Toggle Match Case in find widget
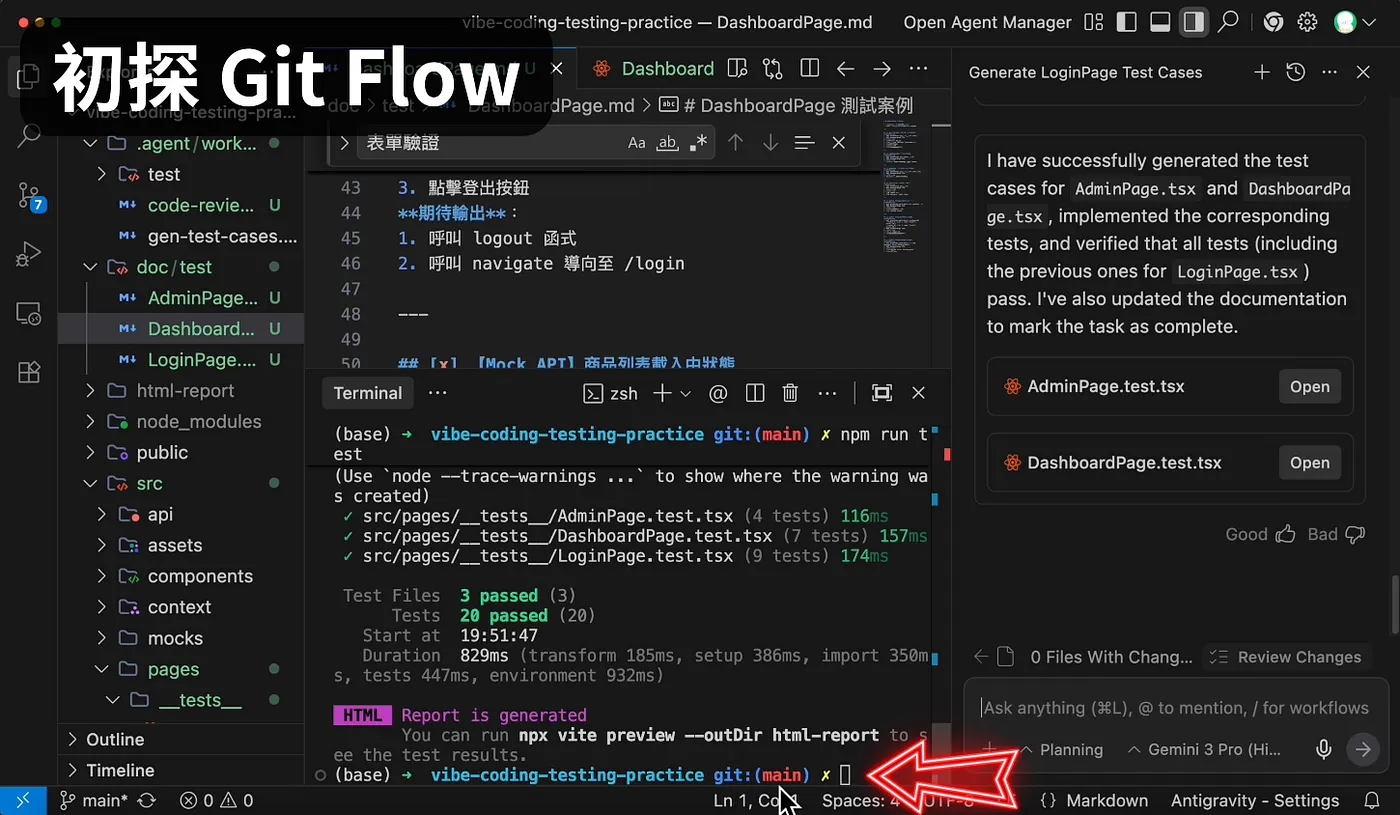 click(637, 143)
